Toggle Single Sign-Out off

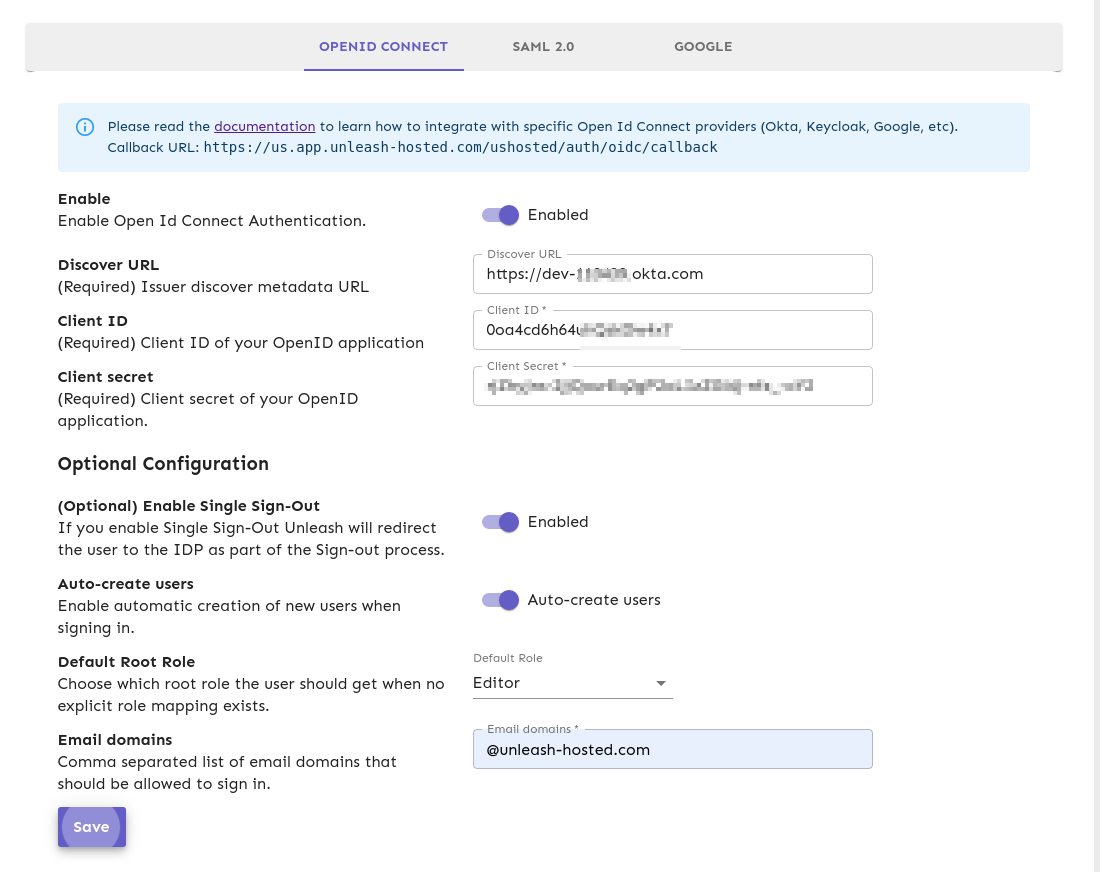(500, 522)
